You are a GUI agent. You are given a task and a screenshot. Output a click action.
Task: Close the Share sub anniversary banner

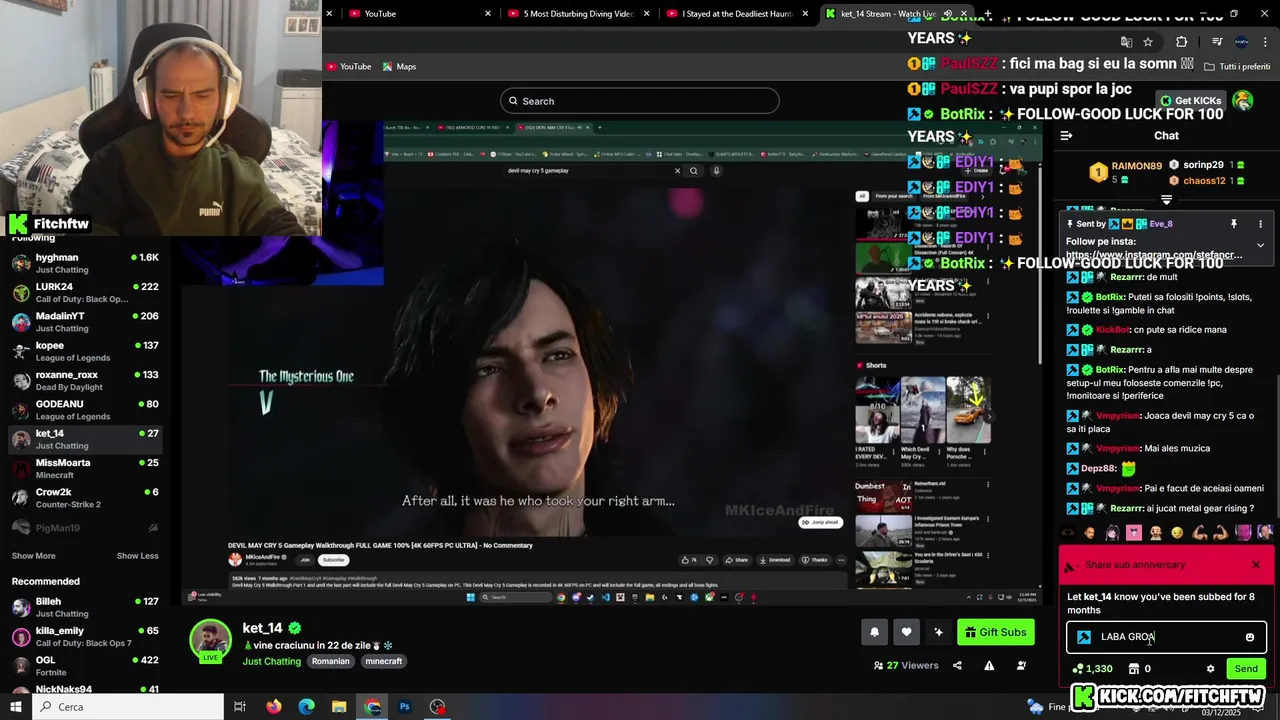[1256, 565]
